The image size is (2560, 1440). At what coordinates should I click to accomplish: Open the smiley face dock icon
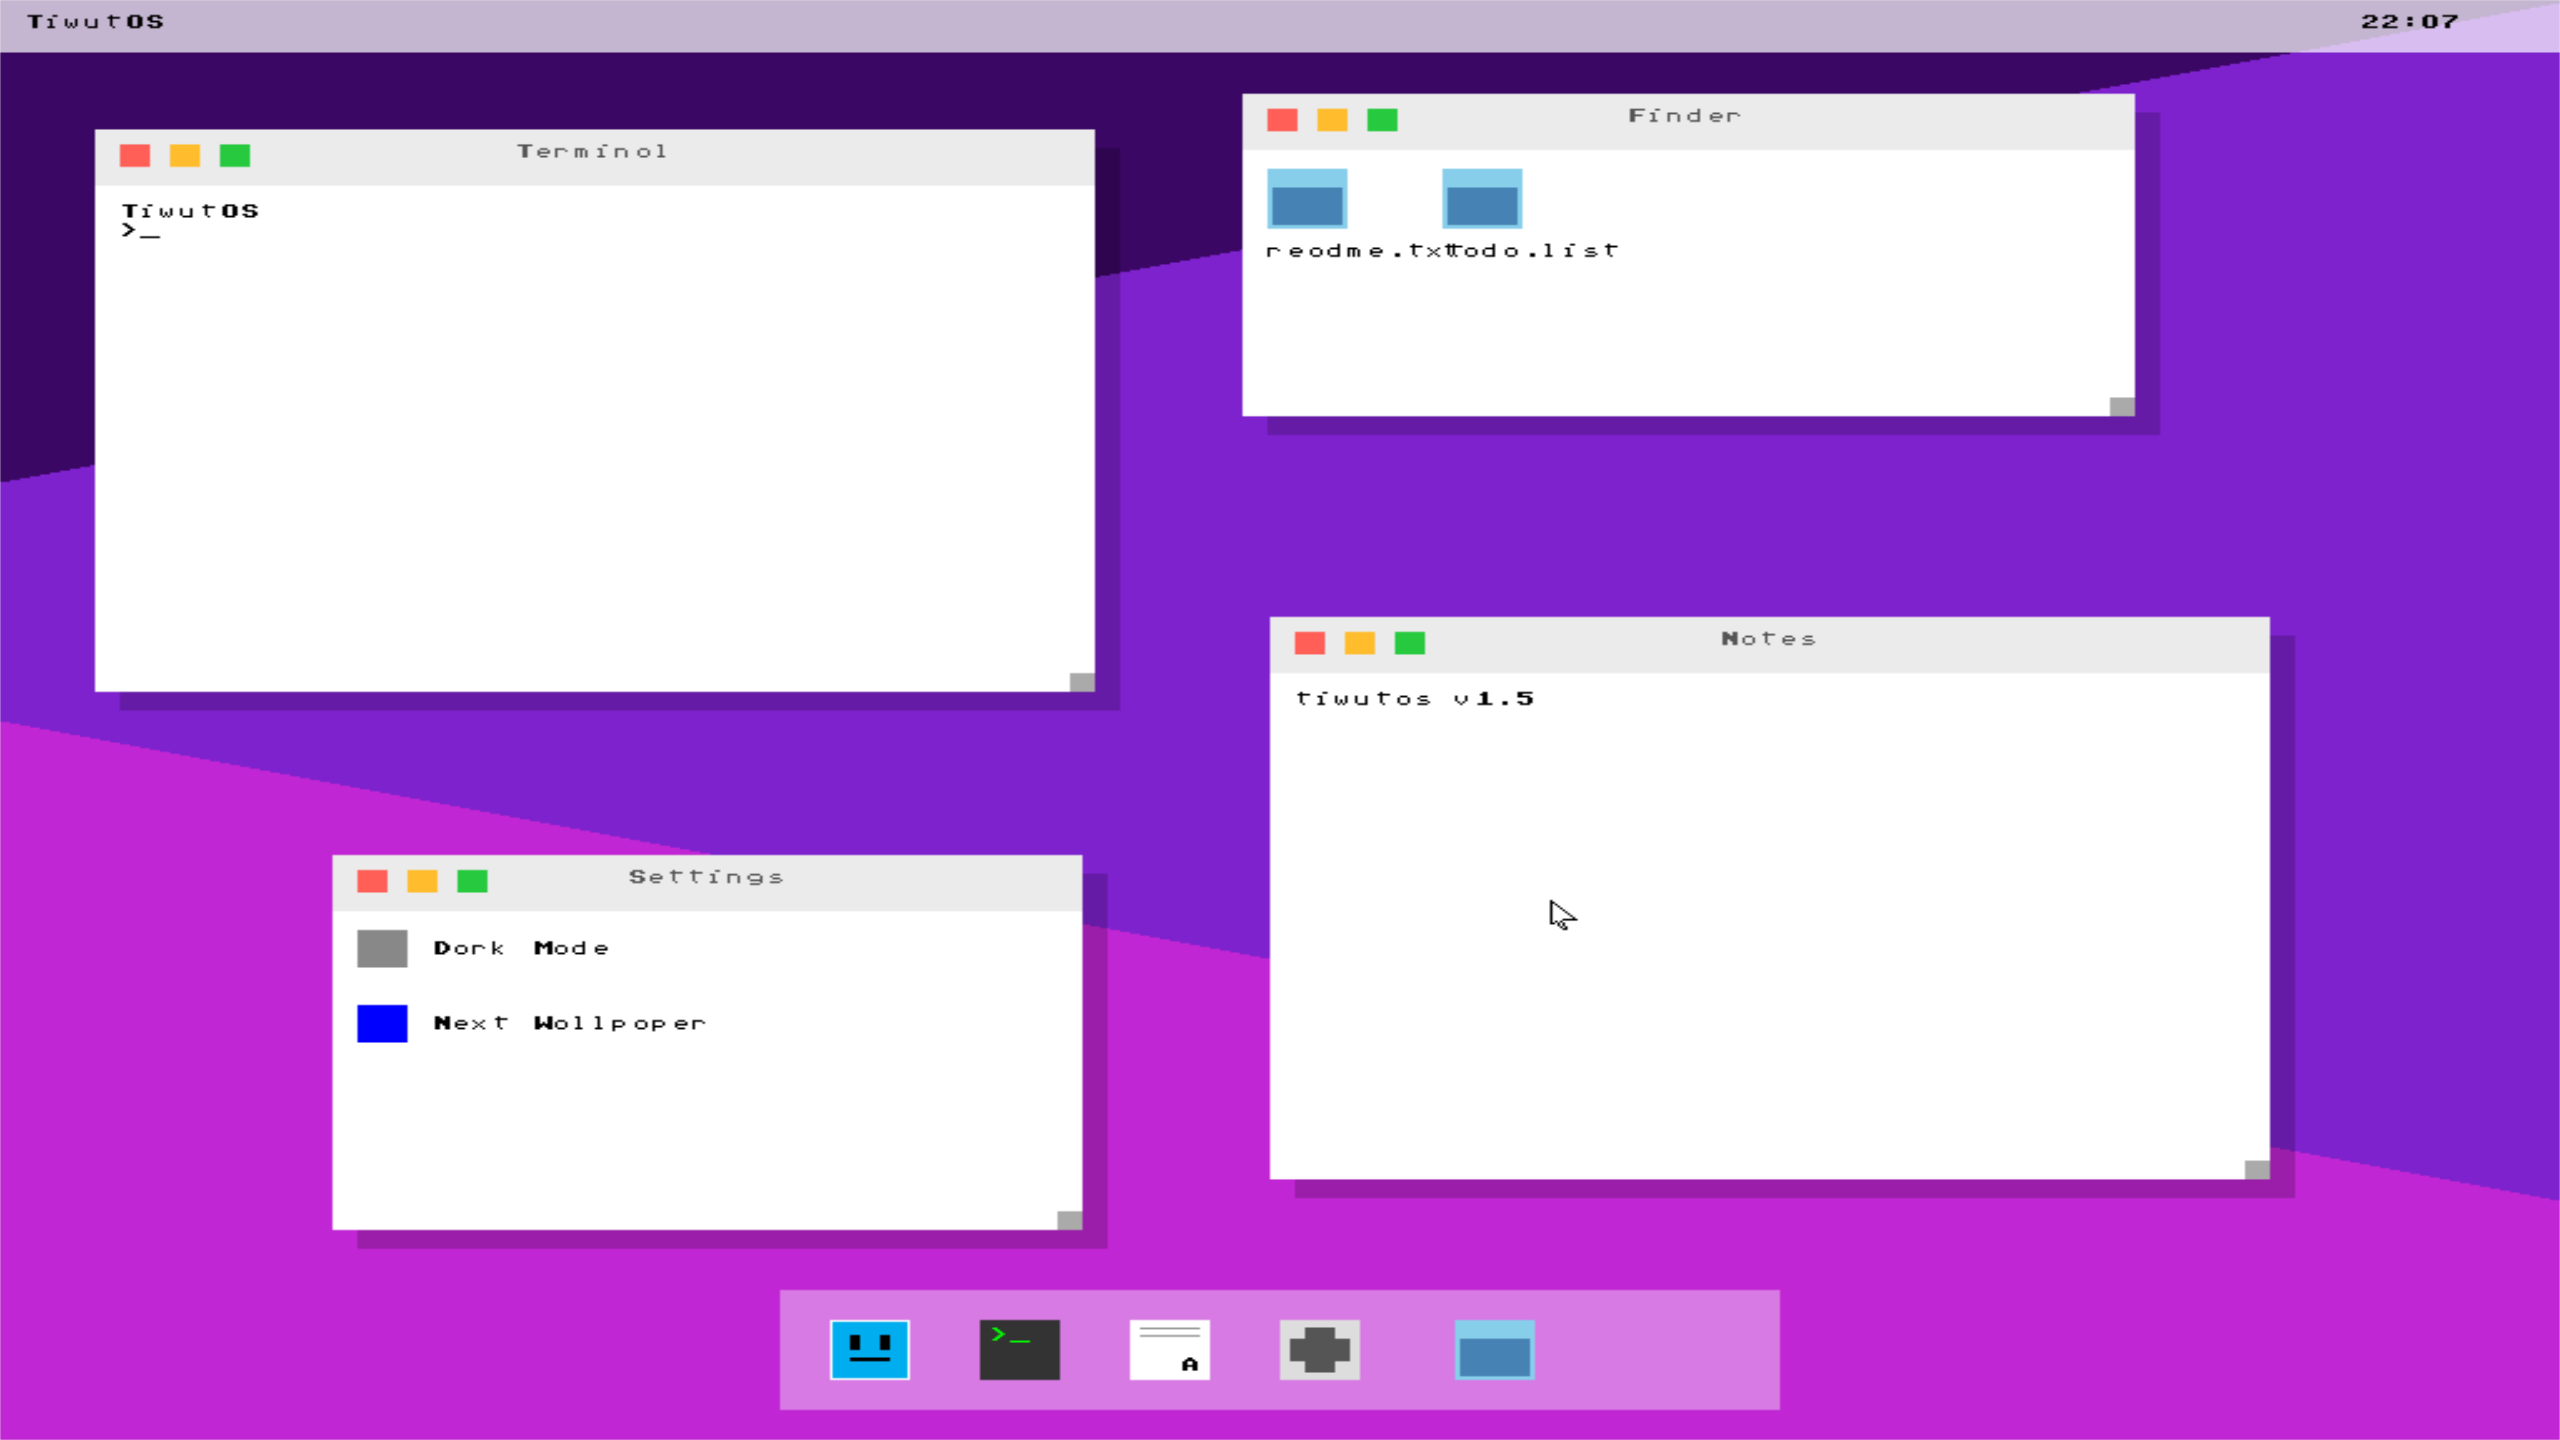pyautogui.click(x=869, y=1349)
